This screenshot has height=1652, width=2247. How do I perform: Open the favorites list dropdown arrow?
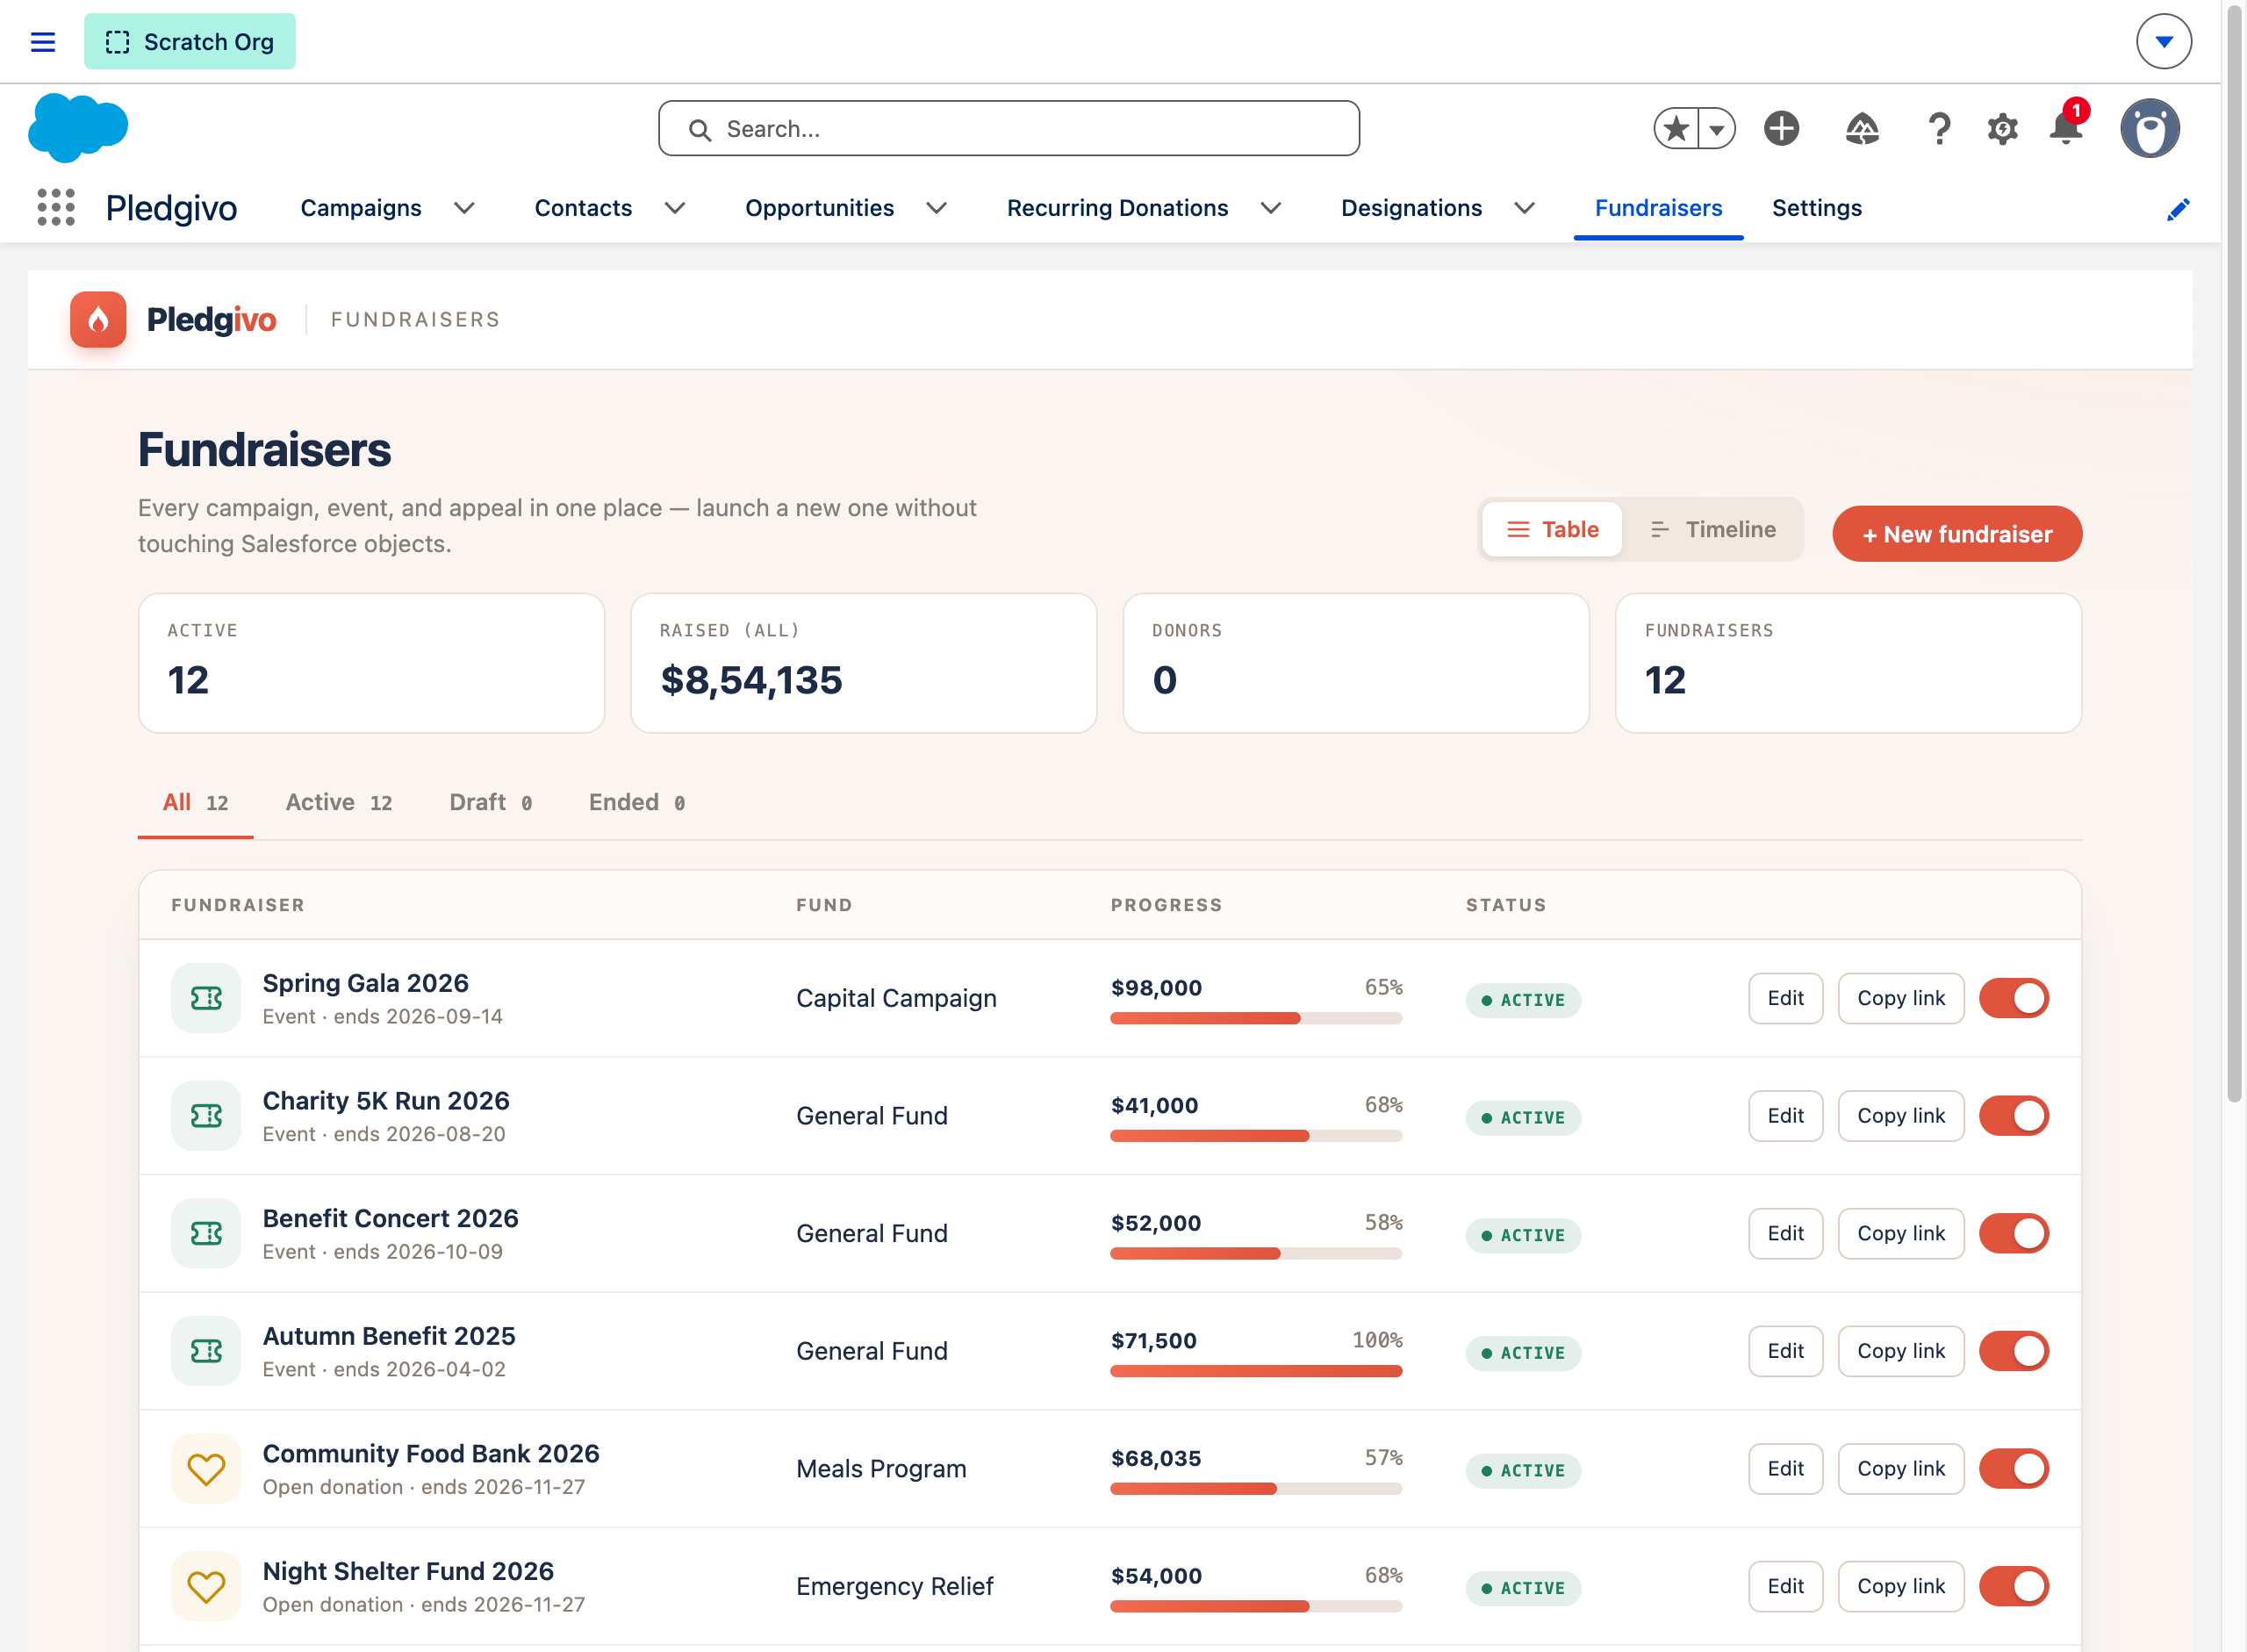1717,128
